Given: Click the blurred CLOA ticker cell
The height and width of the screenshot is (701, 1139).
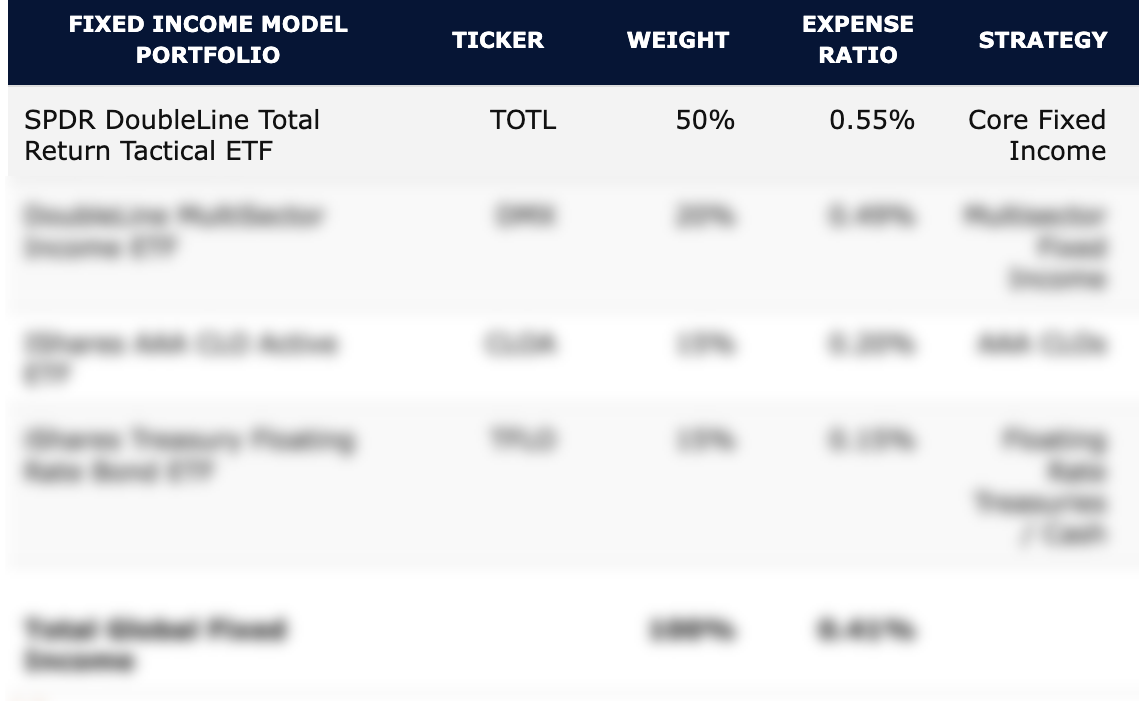Looking at the screenshot, I should click(x=521, y=345).
